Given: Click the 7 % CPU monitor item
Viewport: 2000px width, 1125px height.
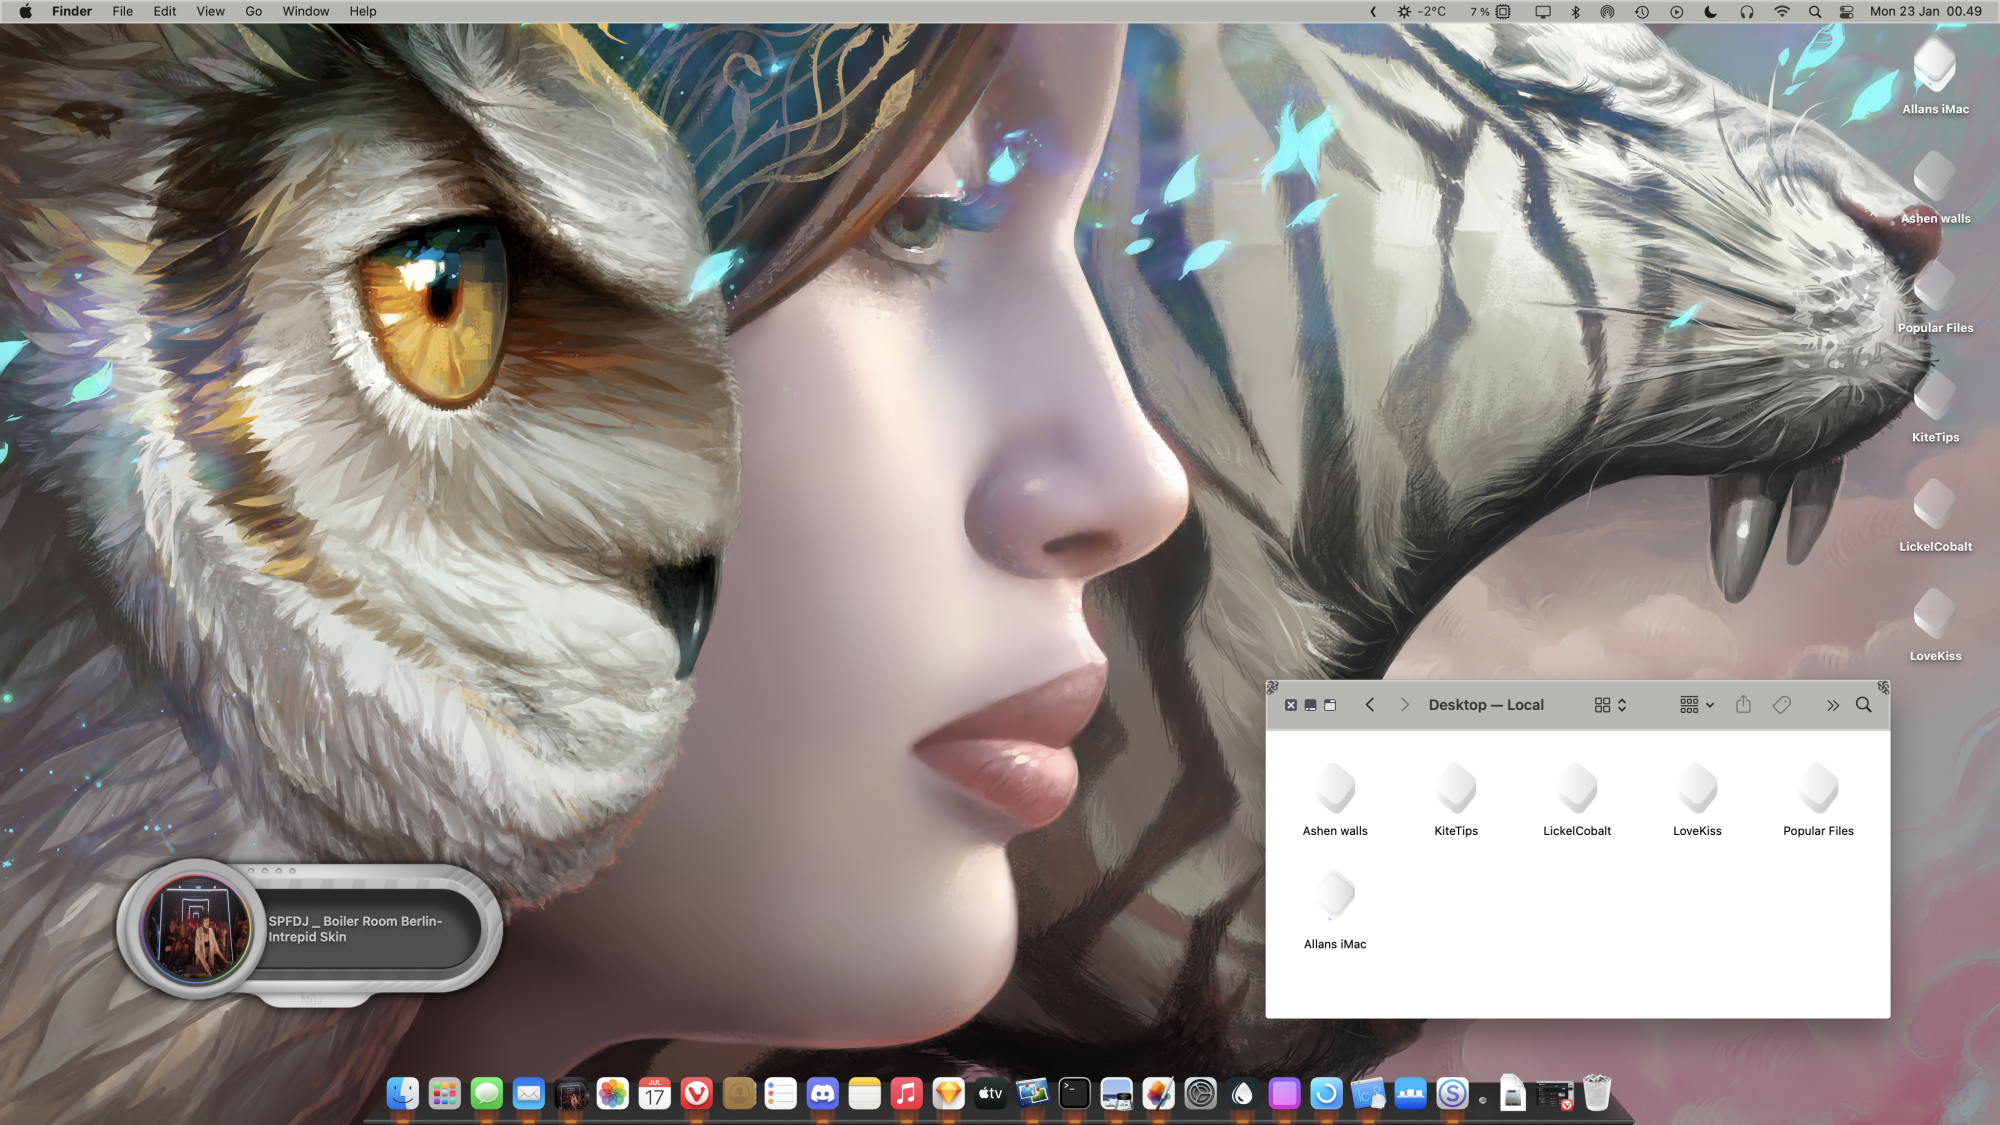Looking at the screenshot, I should tap(1490, 11).
